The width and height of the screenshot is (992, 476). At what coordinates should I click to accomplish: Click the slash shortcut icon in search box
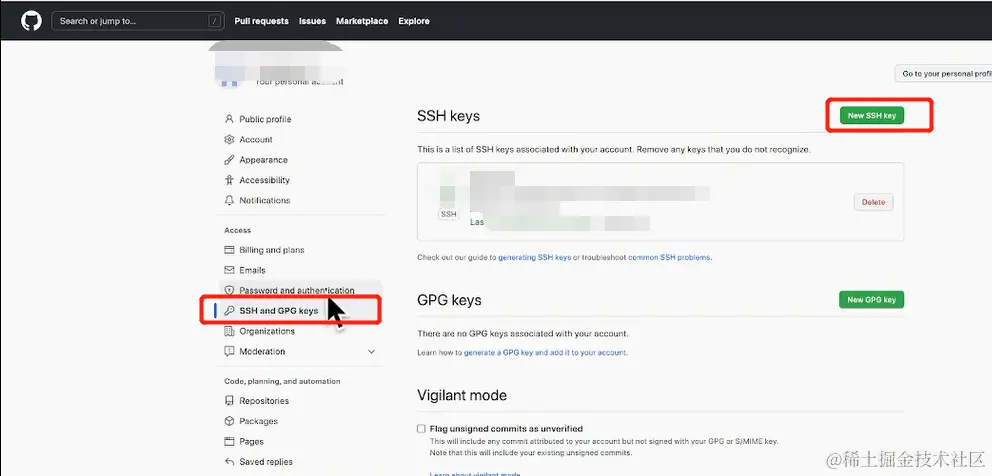(214, 21)
